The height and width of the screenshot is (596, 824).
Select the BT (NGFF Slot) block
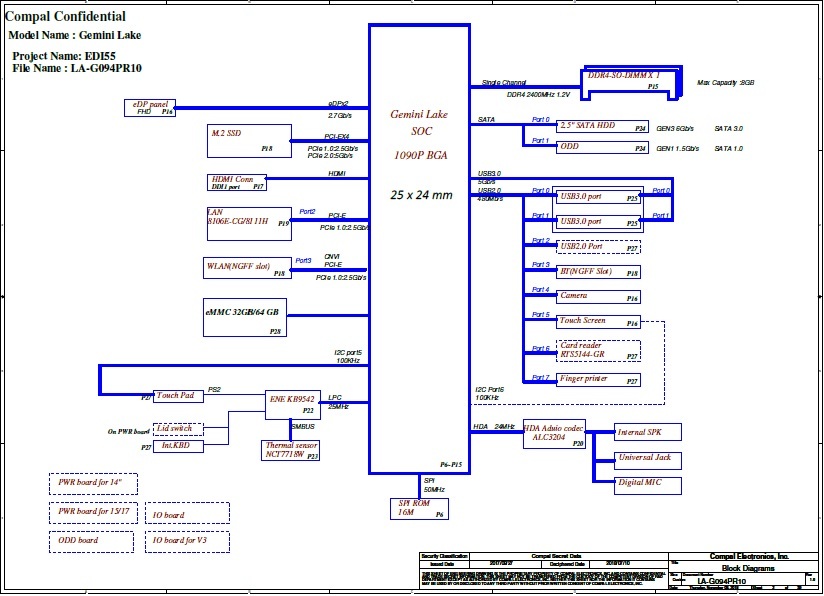[x=598, y=271]
